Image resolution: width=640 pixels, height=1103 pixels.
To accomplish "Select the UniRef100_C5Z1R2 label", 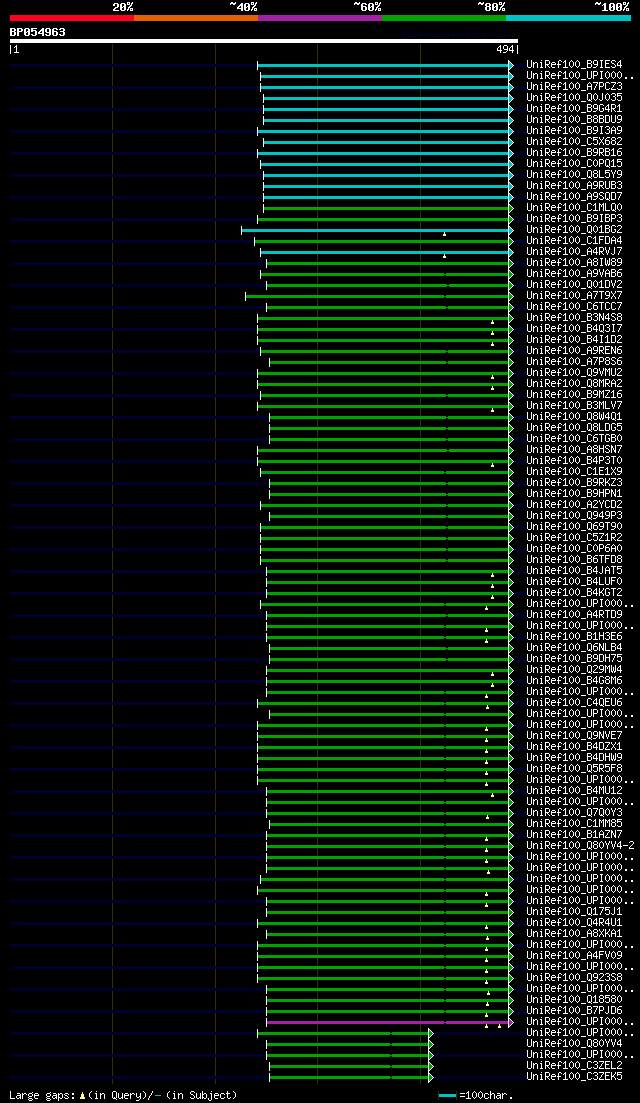I will (574, 537).
